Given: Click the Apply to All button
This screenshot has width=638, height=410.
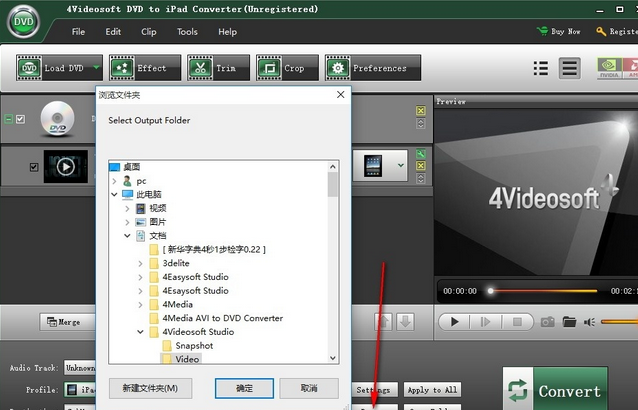Looking at the screenshot, I should (x=432, y=390).
